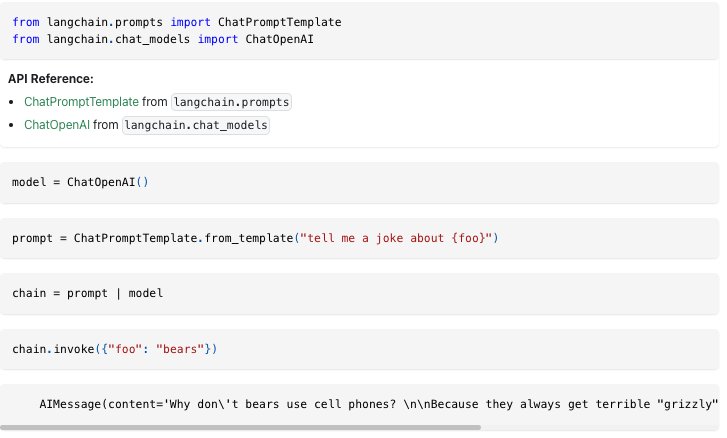Click the horizontal scrollbar under the output
727x438 pixels.
coord(240,427)
